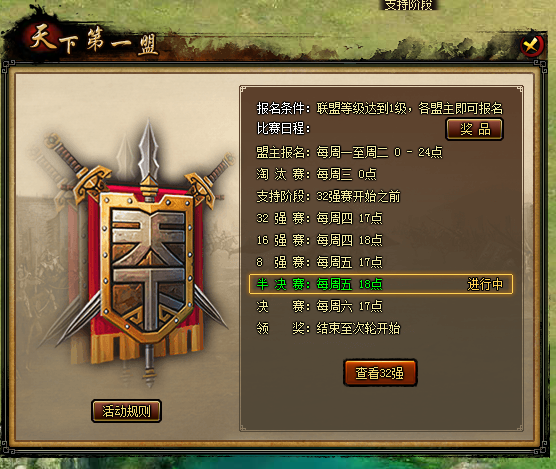Click the spear tip above the shield
The height and width of the screenshot is (469, 556).
(x=149, y=151)
